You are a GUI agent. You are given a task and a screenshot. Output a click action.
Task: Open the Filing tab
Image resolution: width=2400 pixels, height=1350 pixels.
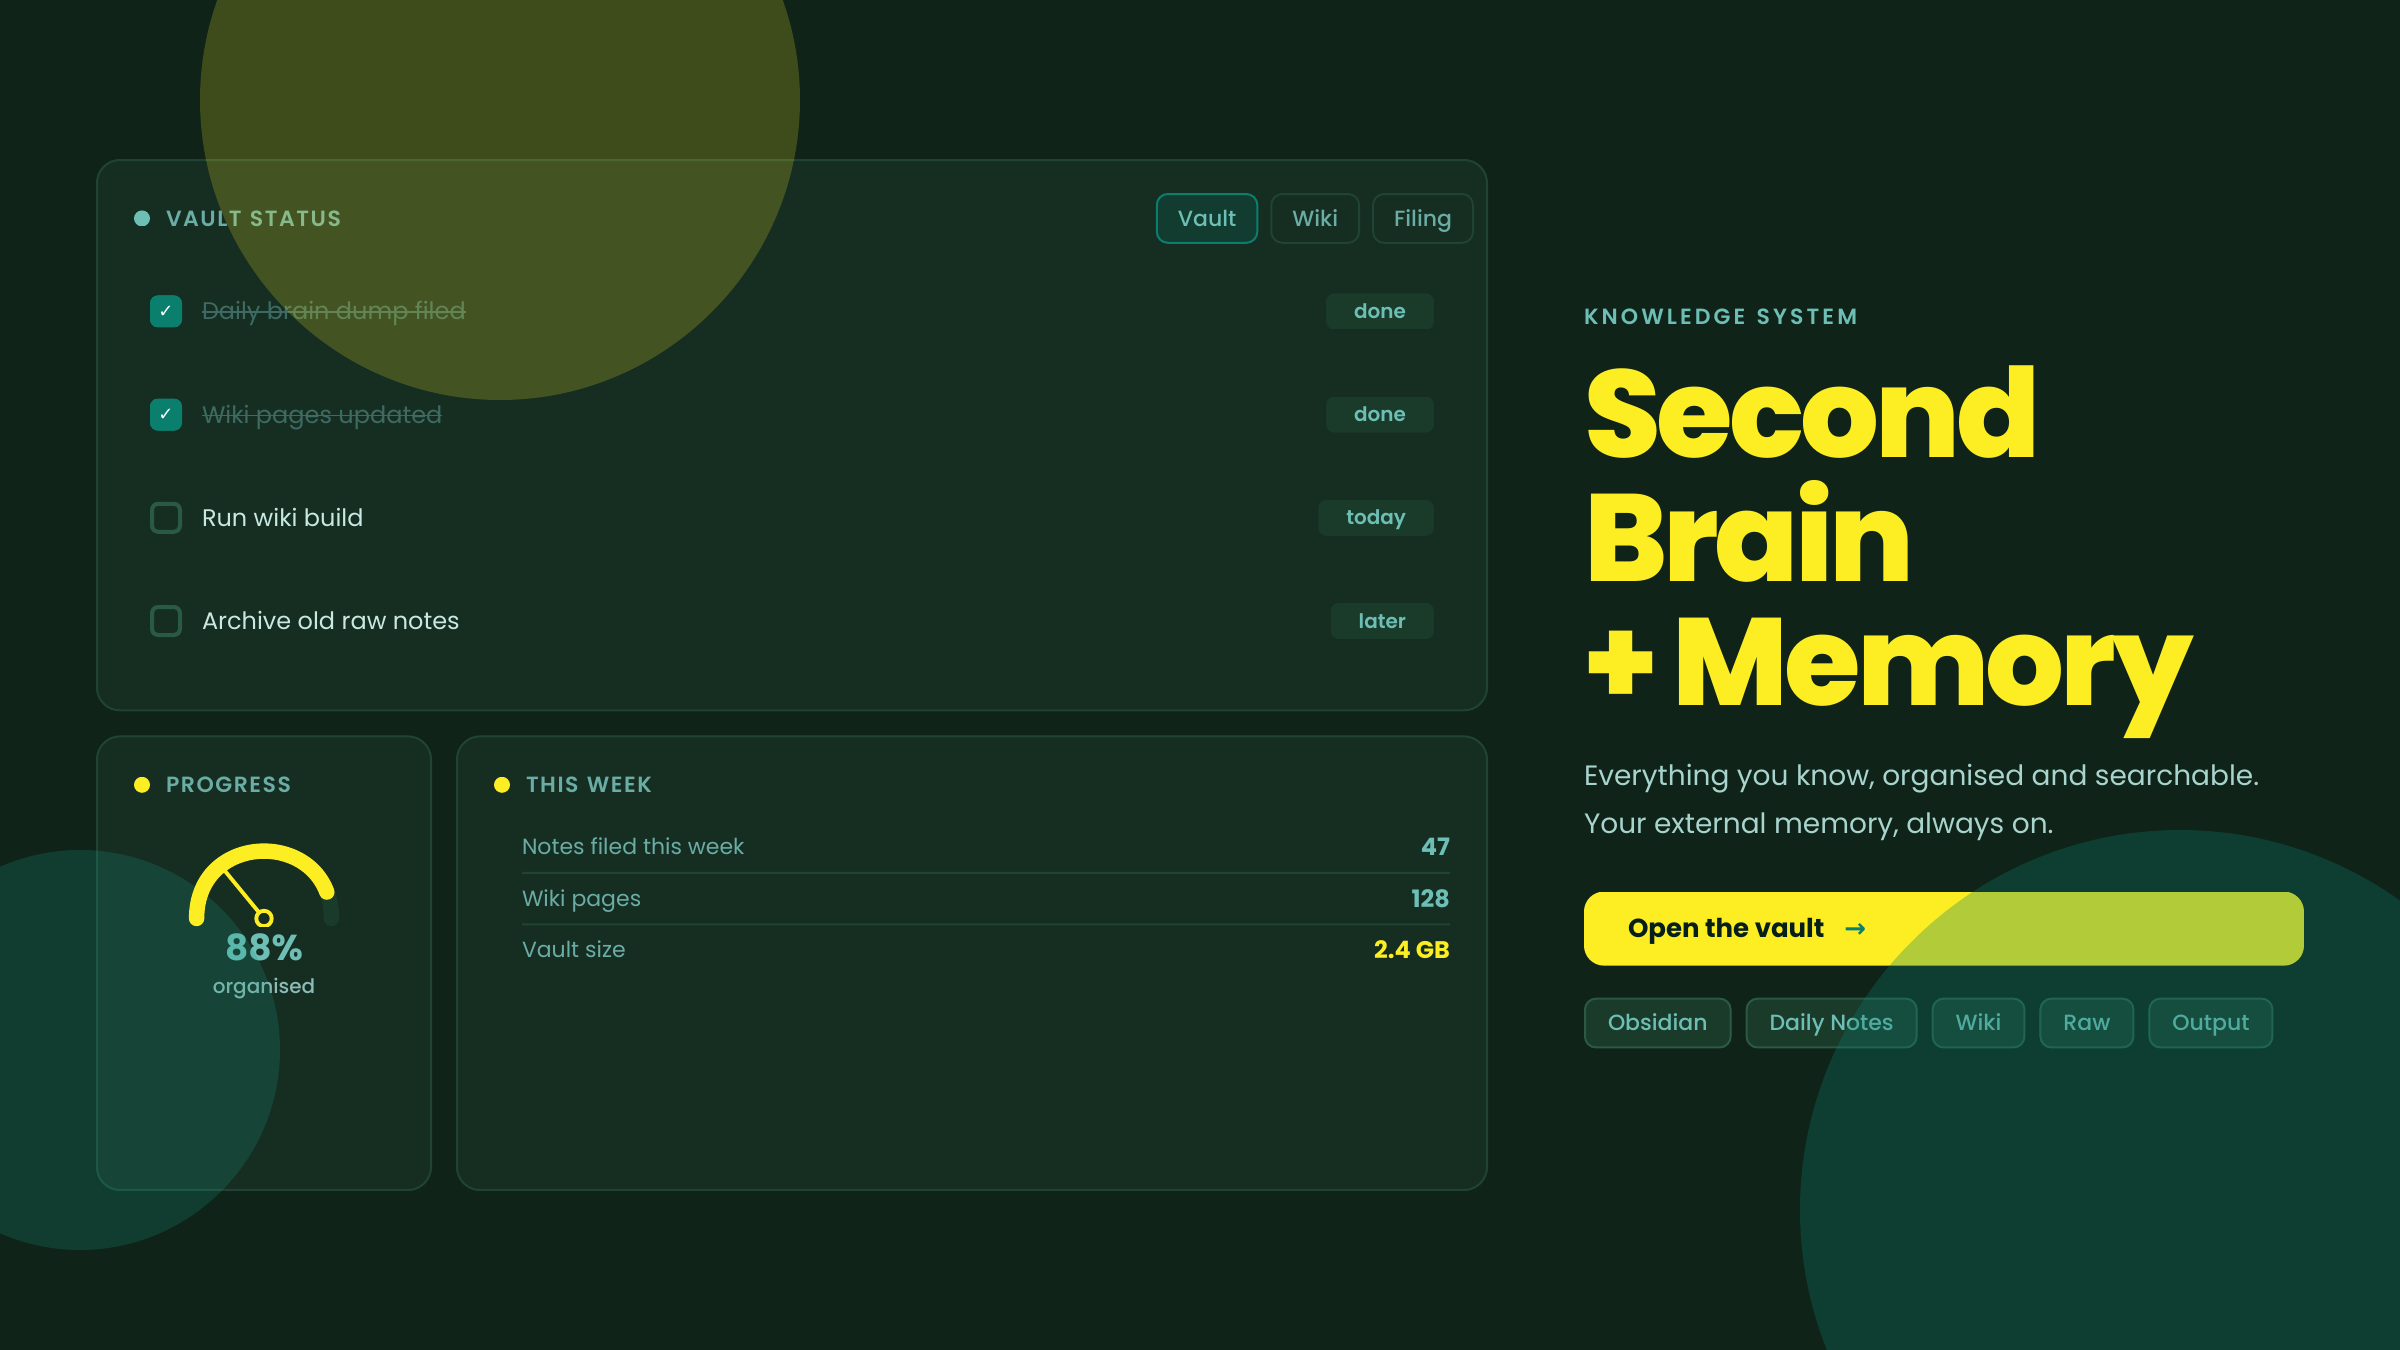[1422, 218]
